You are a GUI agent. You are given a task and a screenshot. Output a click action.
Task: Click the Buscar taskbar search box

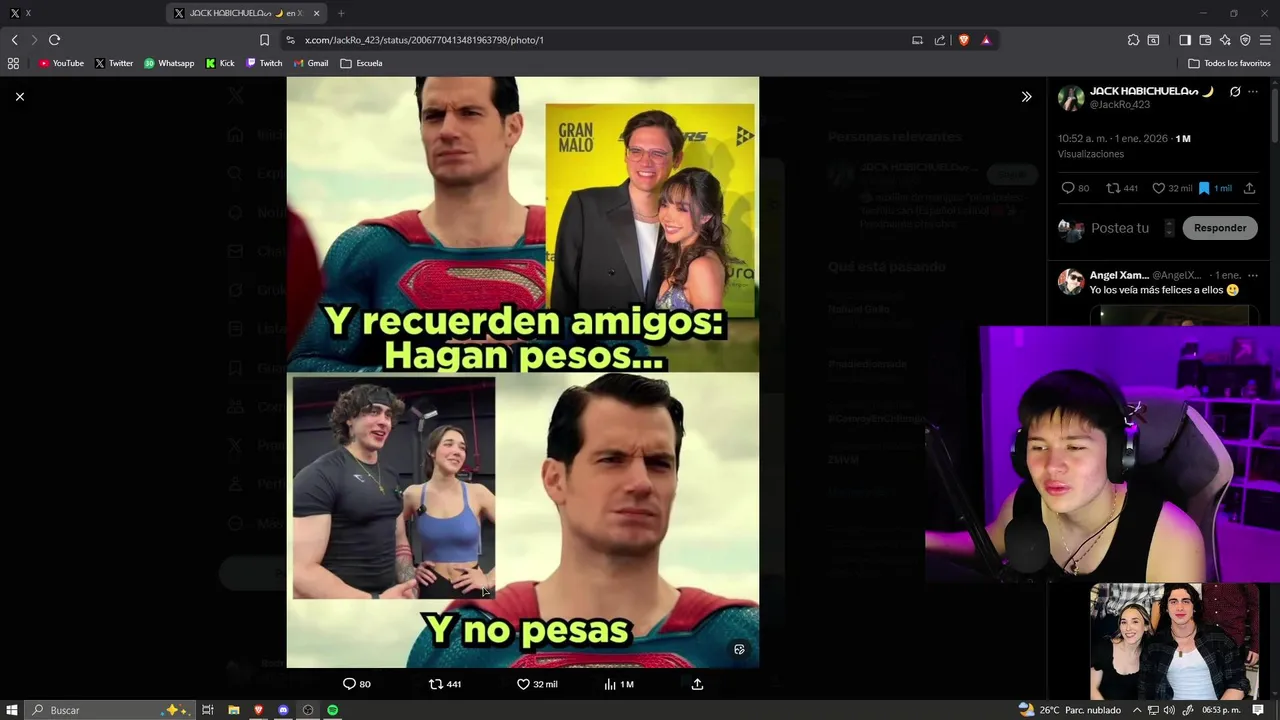[108, 710]
